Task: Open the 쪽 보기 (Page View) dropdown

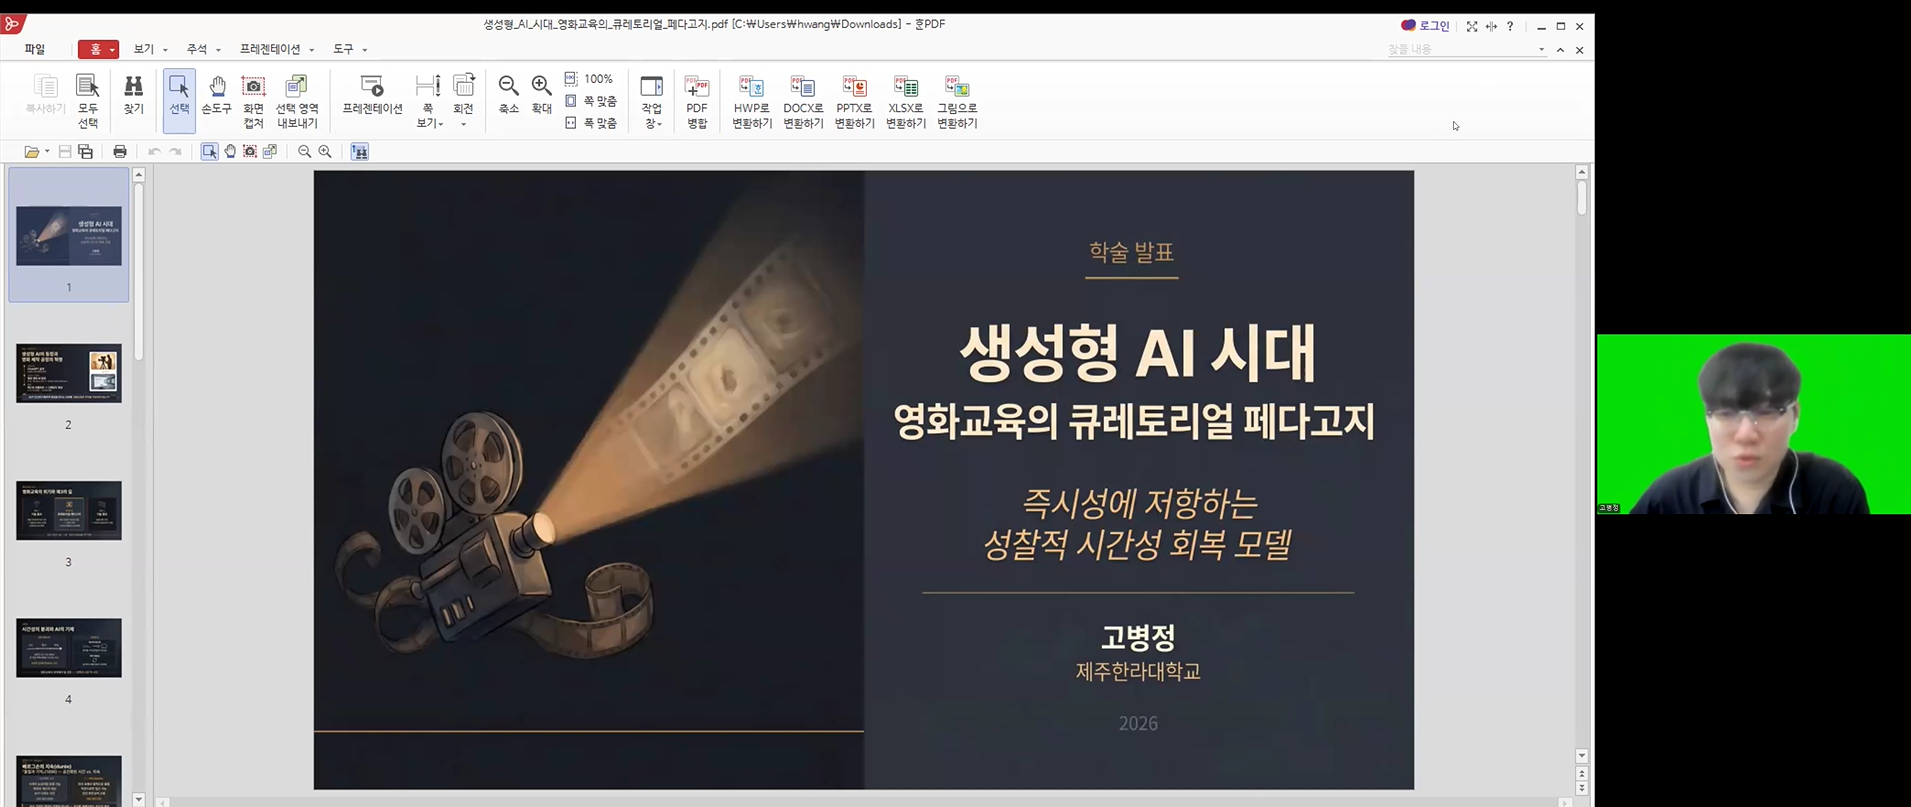Action: tap(428, 101)
